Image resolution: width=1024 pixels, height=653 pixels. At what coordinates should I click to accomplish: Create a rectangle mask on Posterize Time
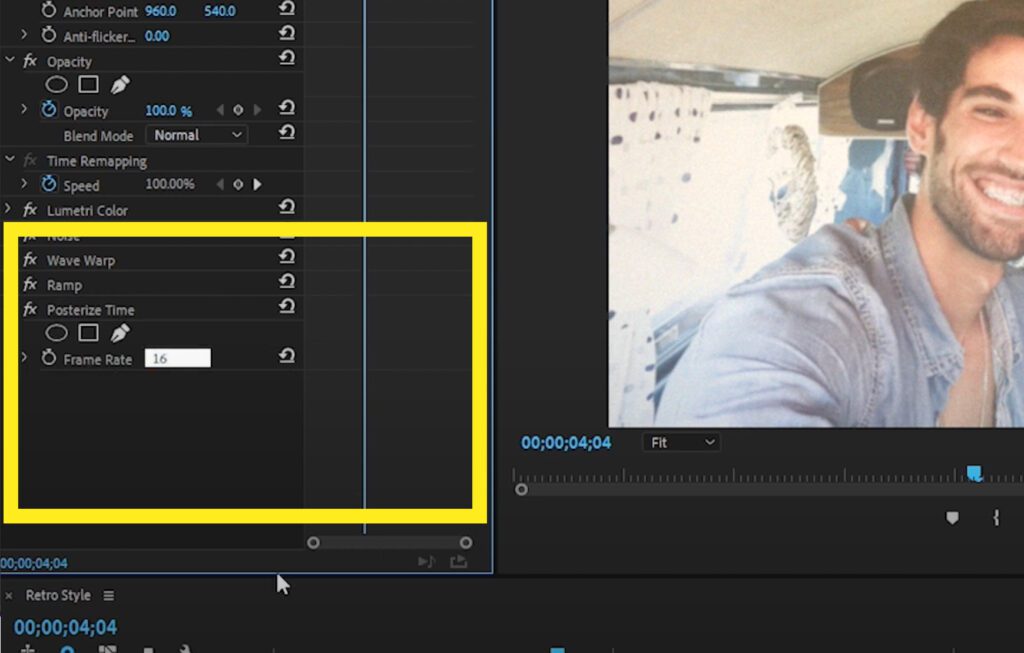tap(87, 332)
